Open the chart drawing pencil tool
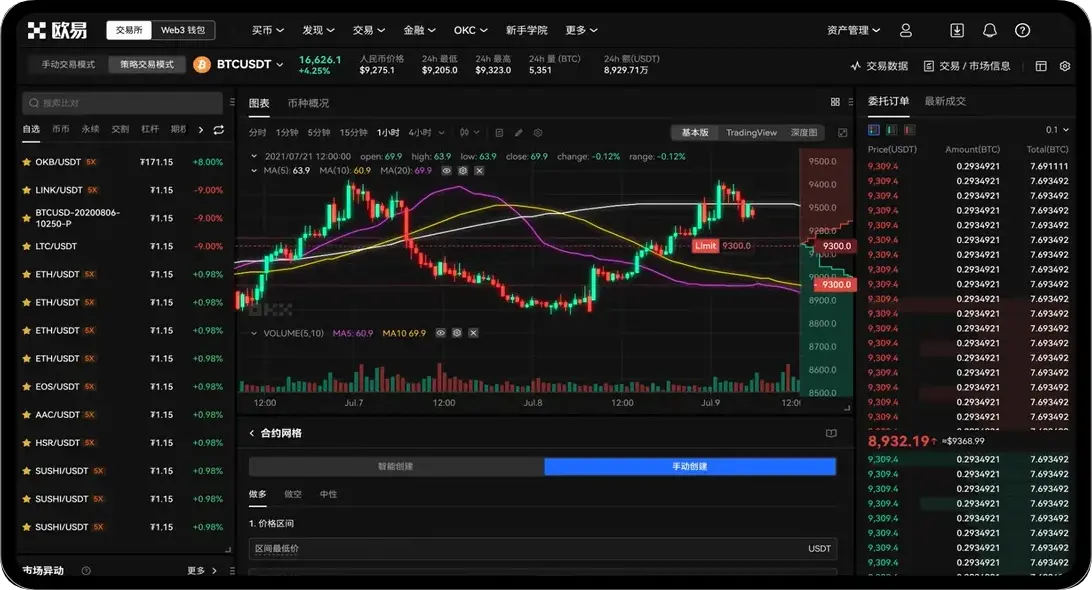Viewport: 1092px width, 590px height. click(519, 132)
